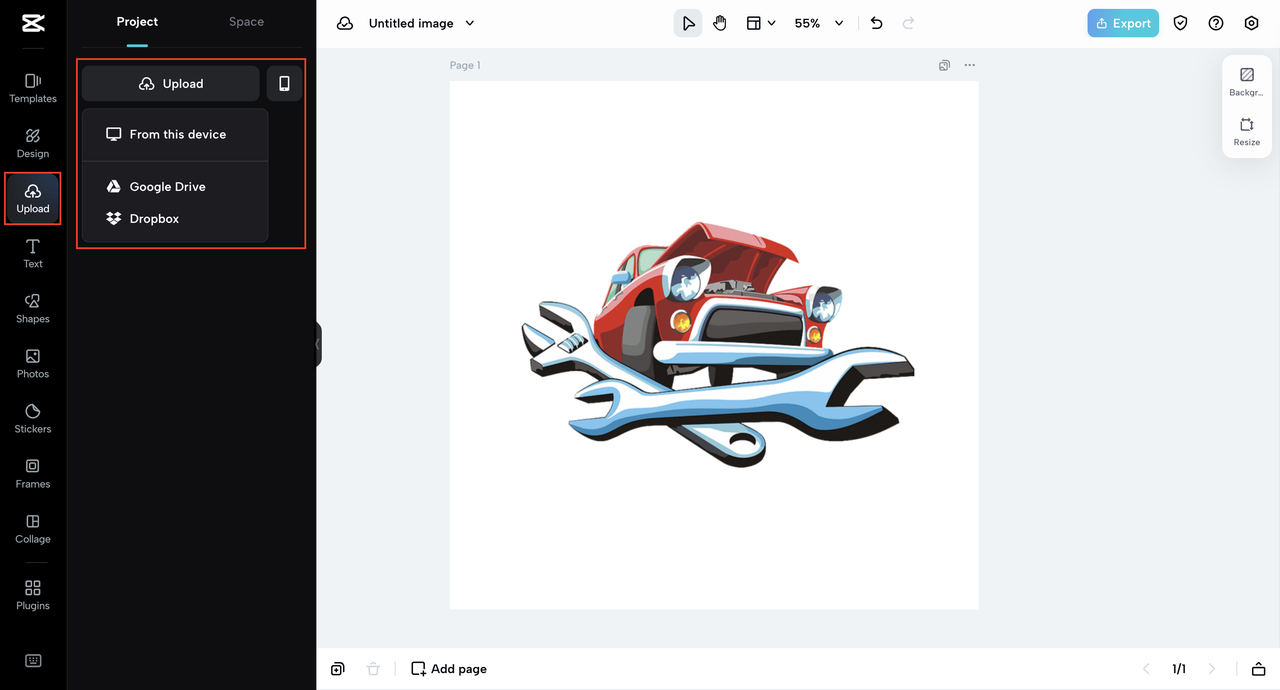Click the Upload button in panel
The width and height of the screenshot is (1280, 690).
(x=171, y=84)
